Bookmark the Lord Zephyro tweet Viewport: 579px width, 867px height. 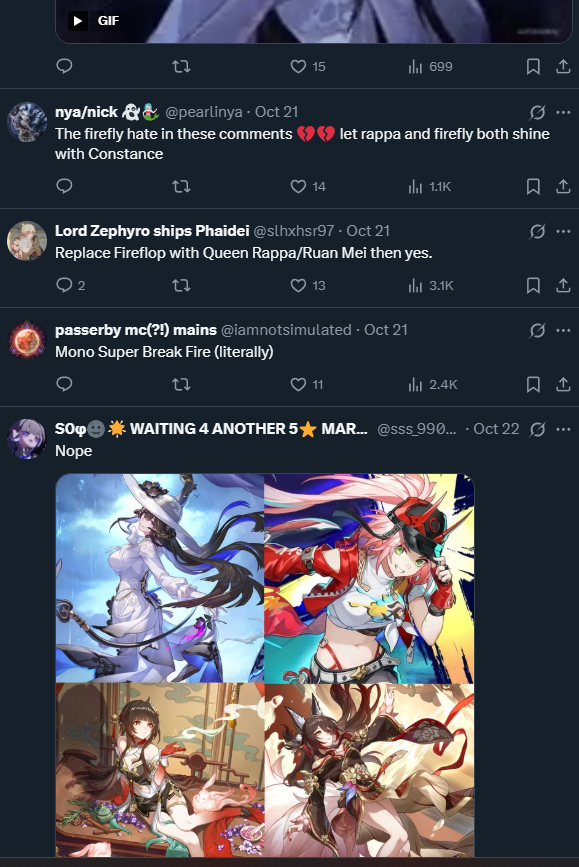[x=533, y=285]
